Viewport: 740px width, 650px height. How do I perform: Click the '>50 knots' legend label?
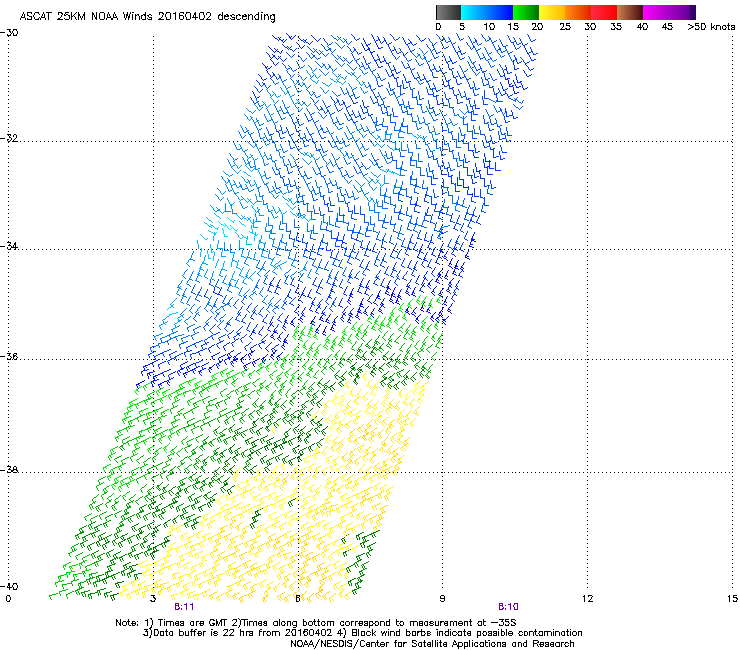711,27
